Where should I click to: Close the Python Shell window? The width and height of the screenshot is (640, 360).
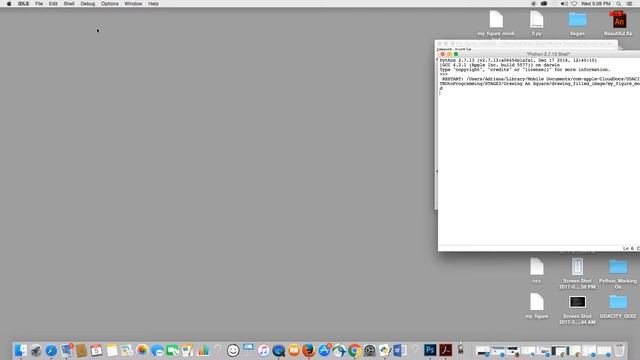(442, 54)
